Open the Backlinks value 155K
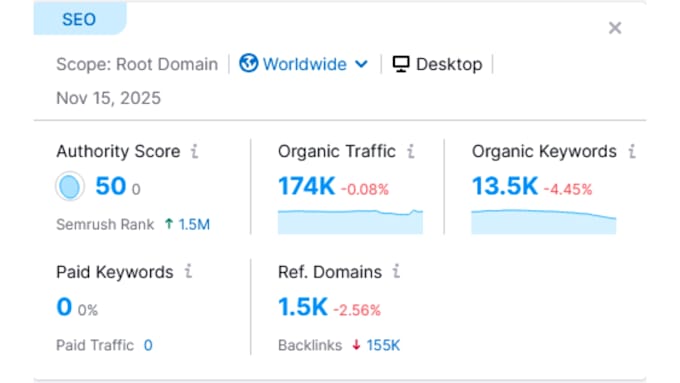 [383, 345]
